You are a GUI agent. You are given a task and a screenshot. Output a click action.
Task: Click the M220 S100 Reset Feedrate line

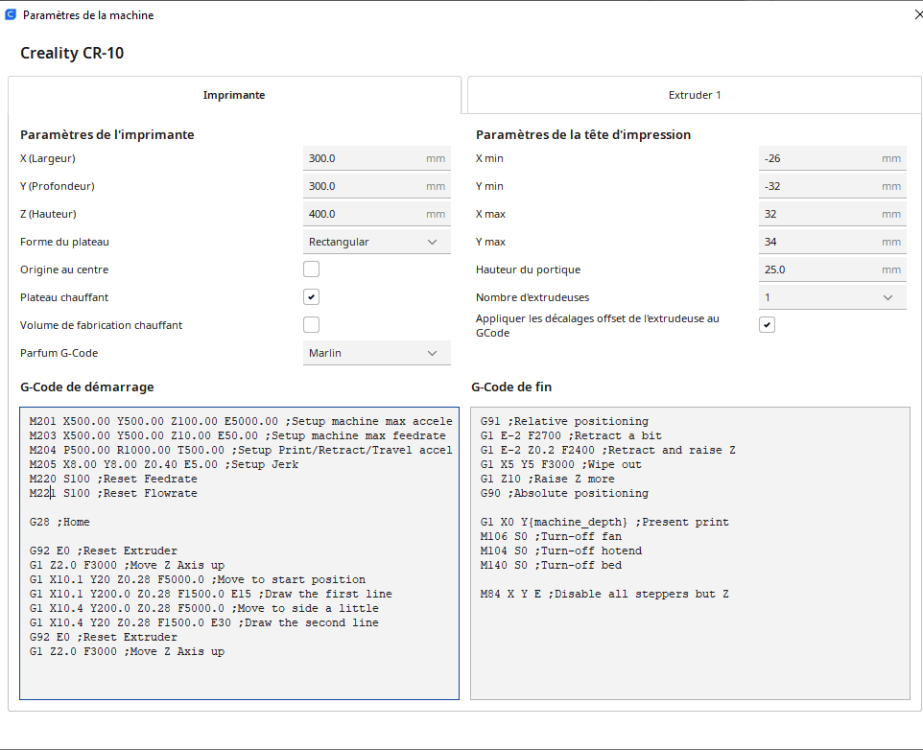pos(113,479)
